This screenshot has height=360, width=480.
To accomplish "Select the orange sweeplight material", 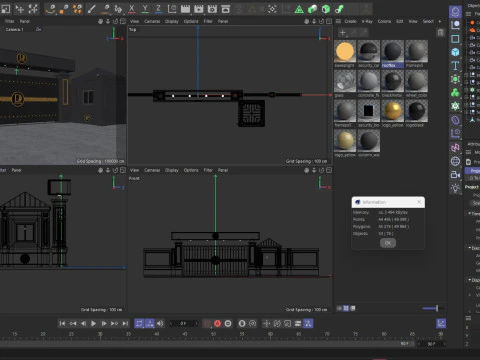I will (345, 51).
